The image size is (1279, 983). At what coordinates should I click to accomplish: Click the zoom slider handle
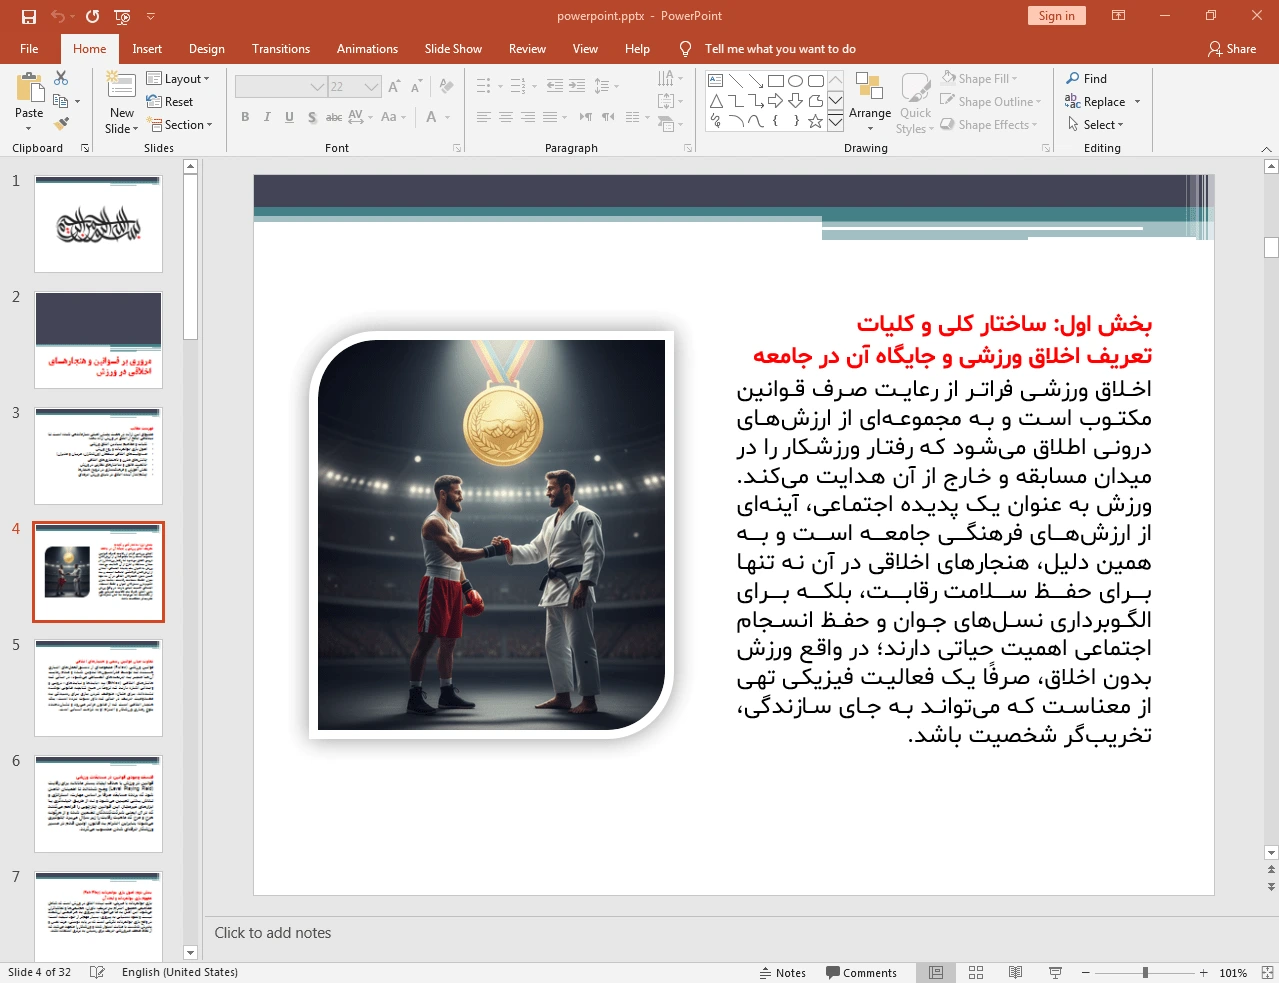point(1145,972)
